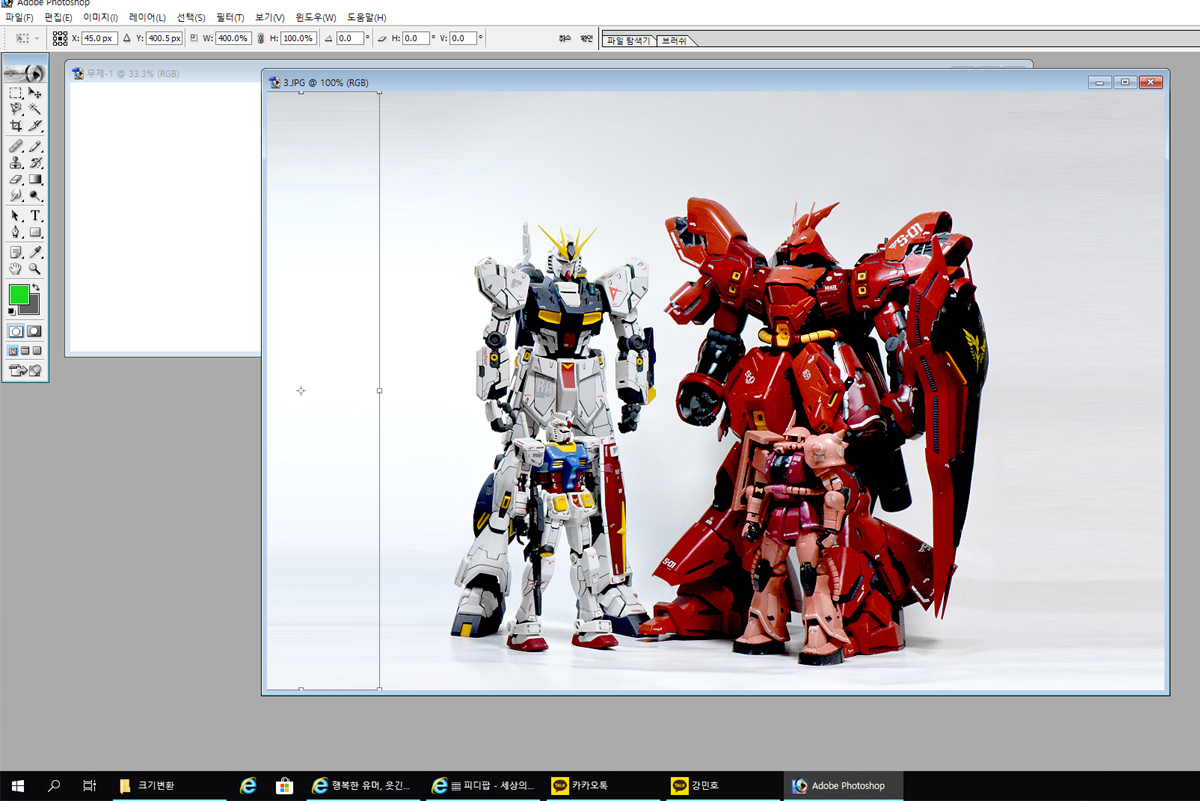Activate the 무제-1 document window title
Viewport: 1200px width, 801px height.
133,73
